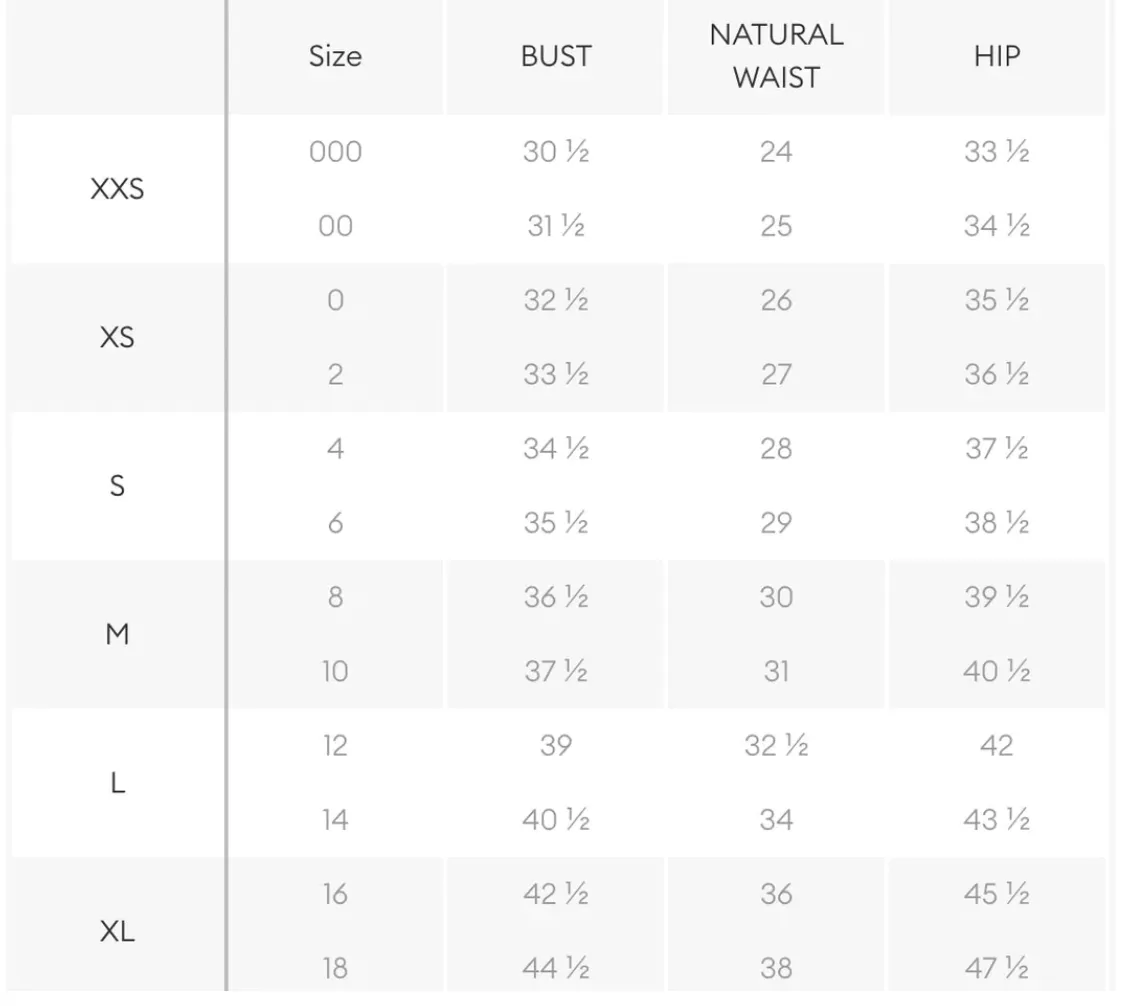
Task: Click bust value 39 for size 12
Action: 556,745
